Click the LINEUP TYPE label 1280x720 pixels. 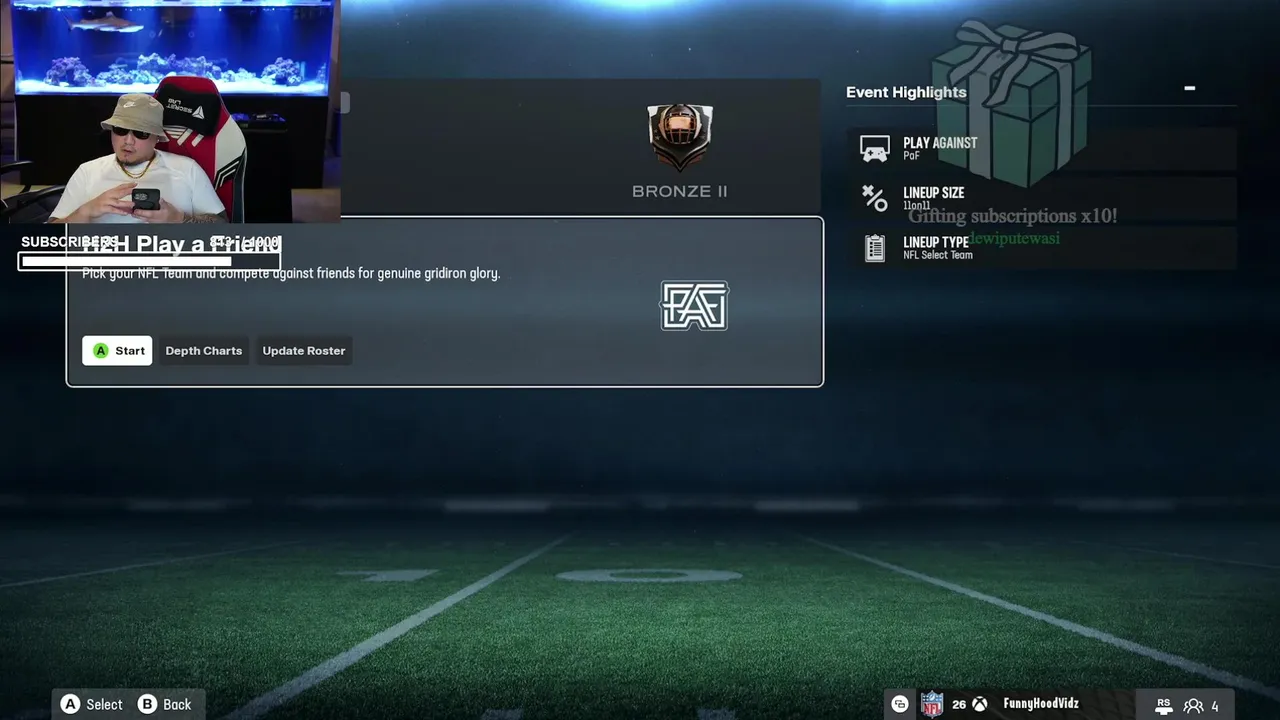pos(936,242)
